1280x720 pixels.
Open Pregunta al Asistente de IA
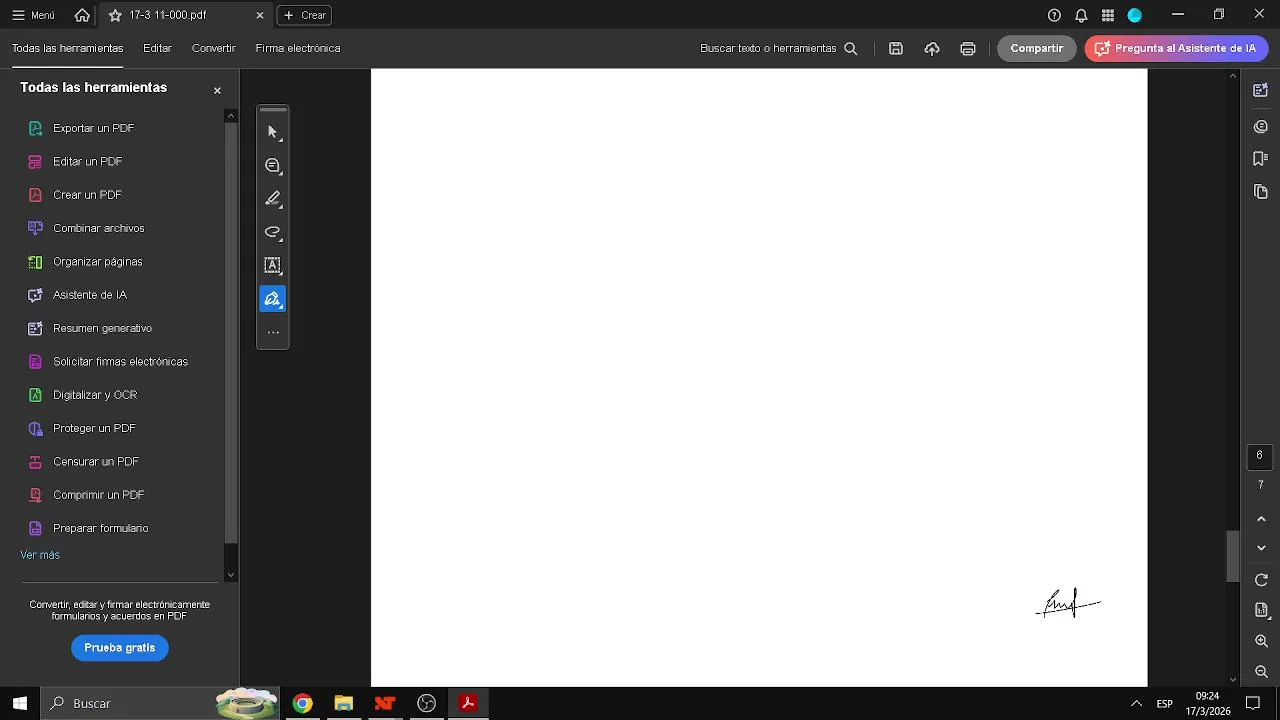point(1176,48)
